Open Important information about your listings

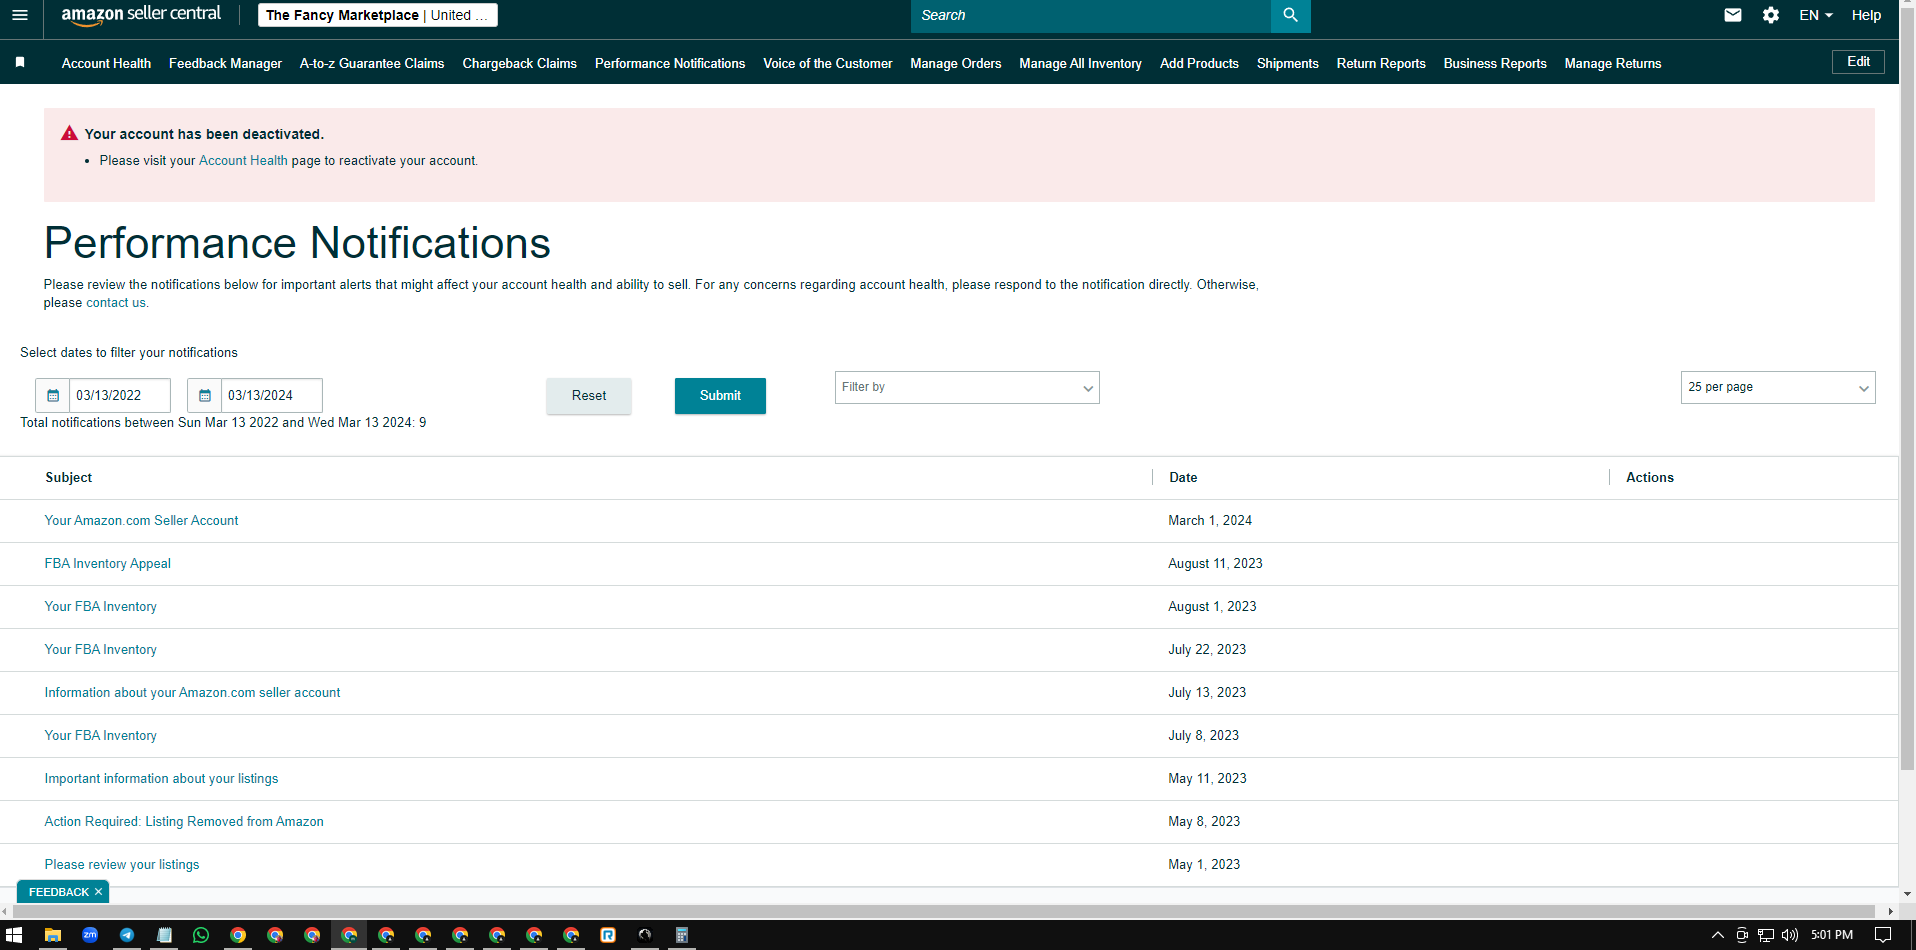tap(161, 779)
